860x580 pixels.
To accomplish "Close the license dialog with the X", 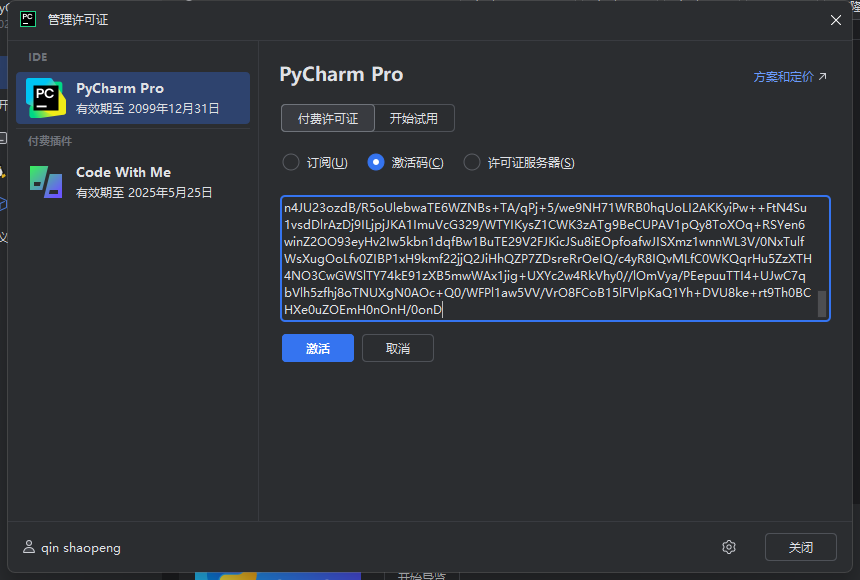I will coord(835,20).
